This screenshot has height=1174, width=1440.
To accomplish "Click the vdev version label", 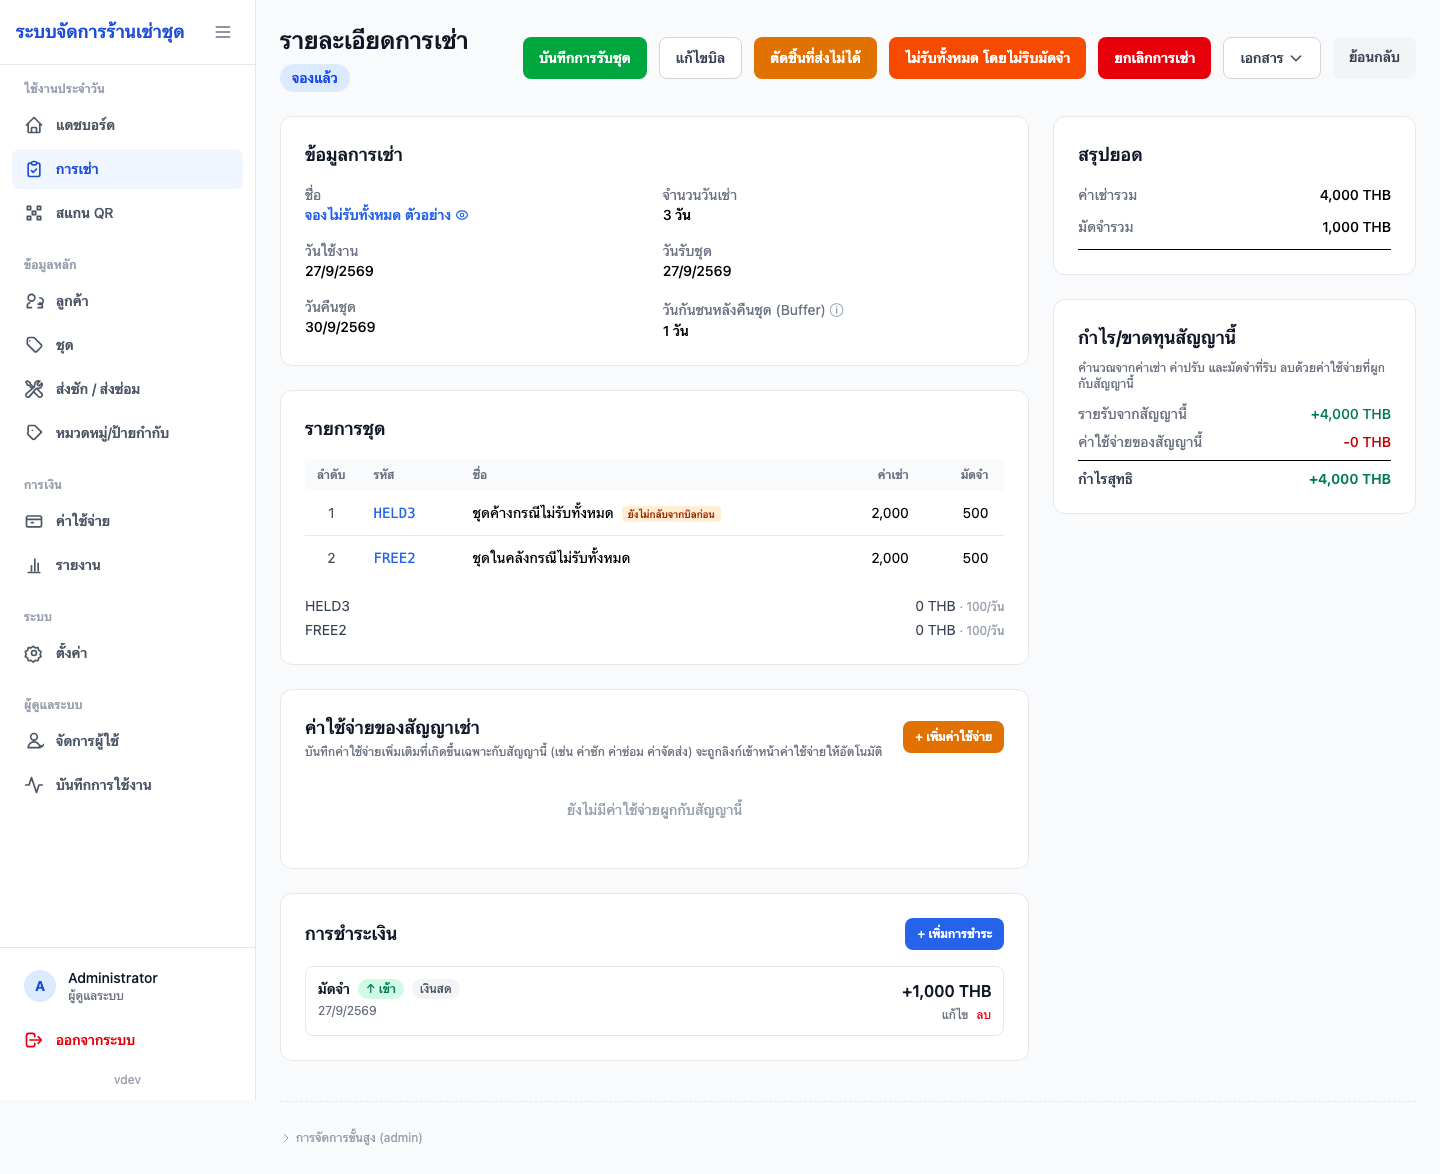I will pos(127,1080).
